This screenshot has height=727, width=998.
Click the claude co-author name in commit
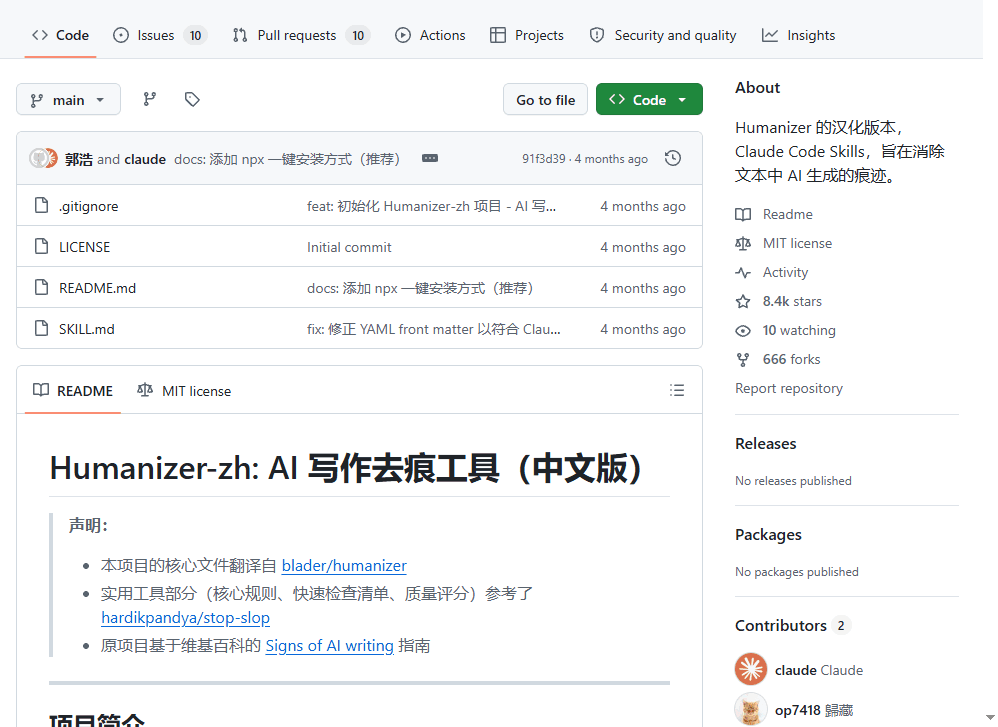tap(145, 159)
